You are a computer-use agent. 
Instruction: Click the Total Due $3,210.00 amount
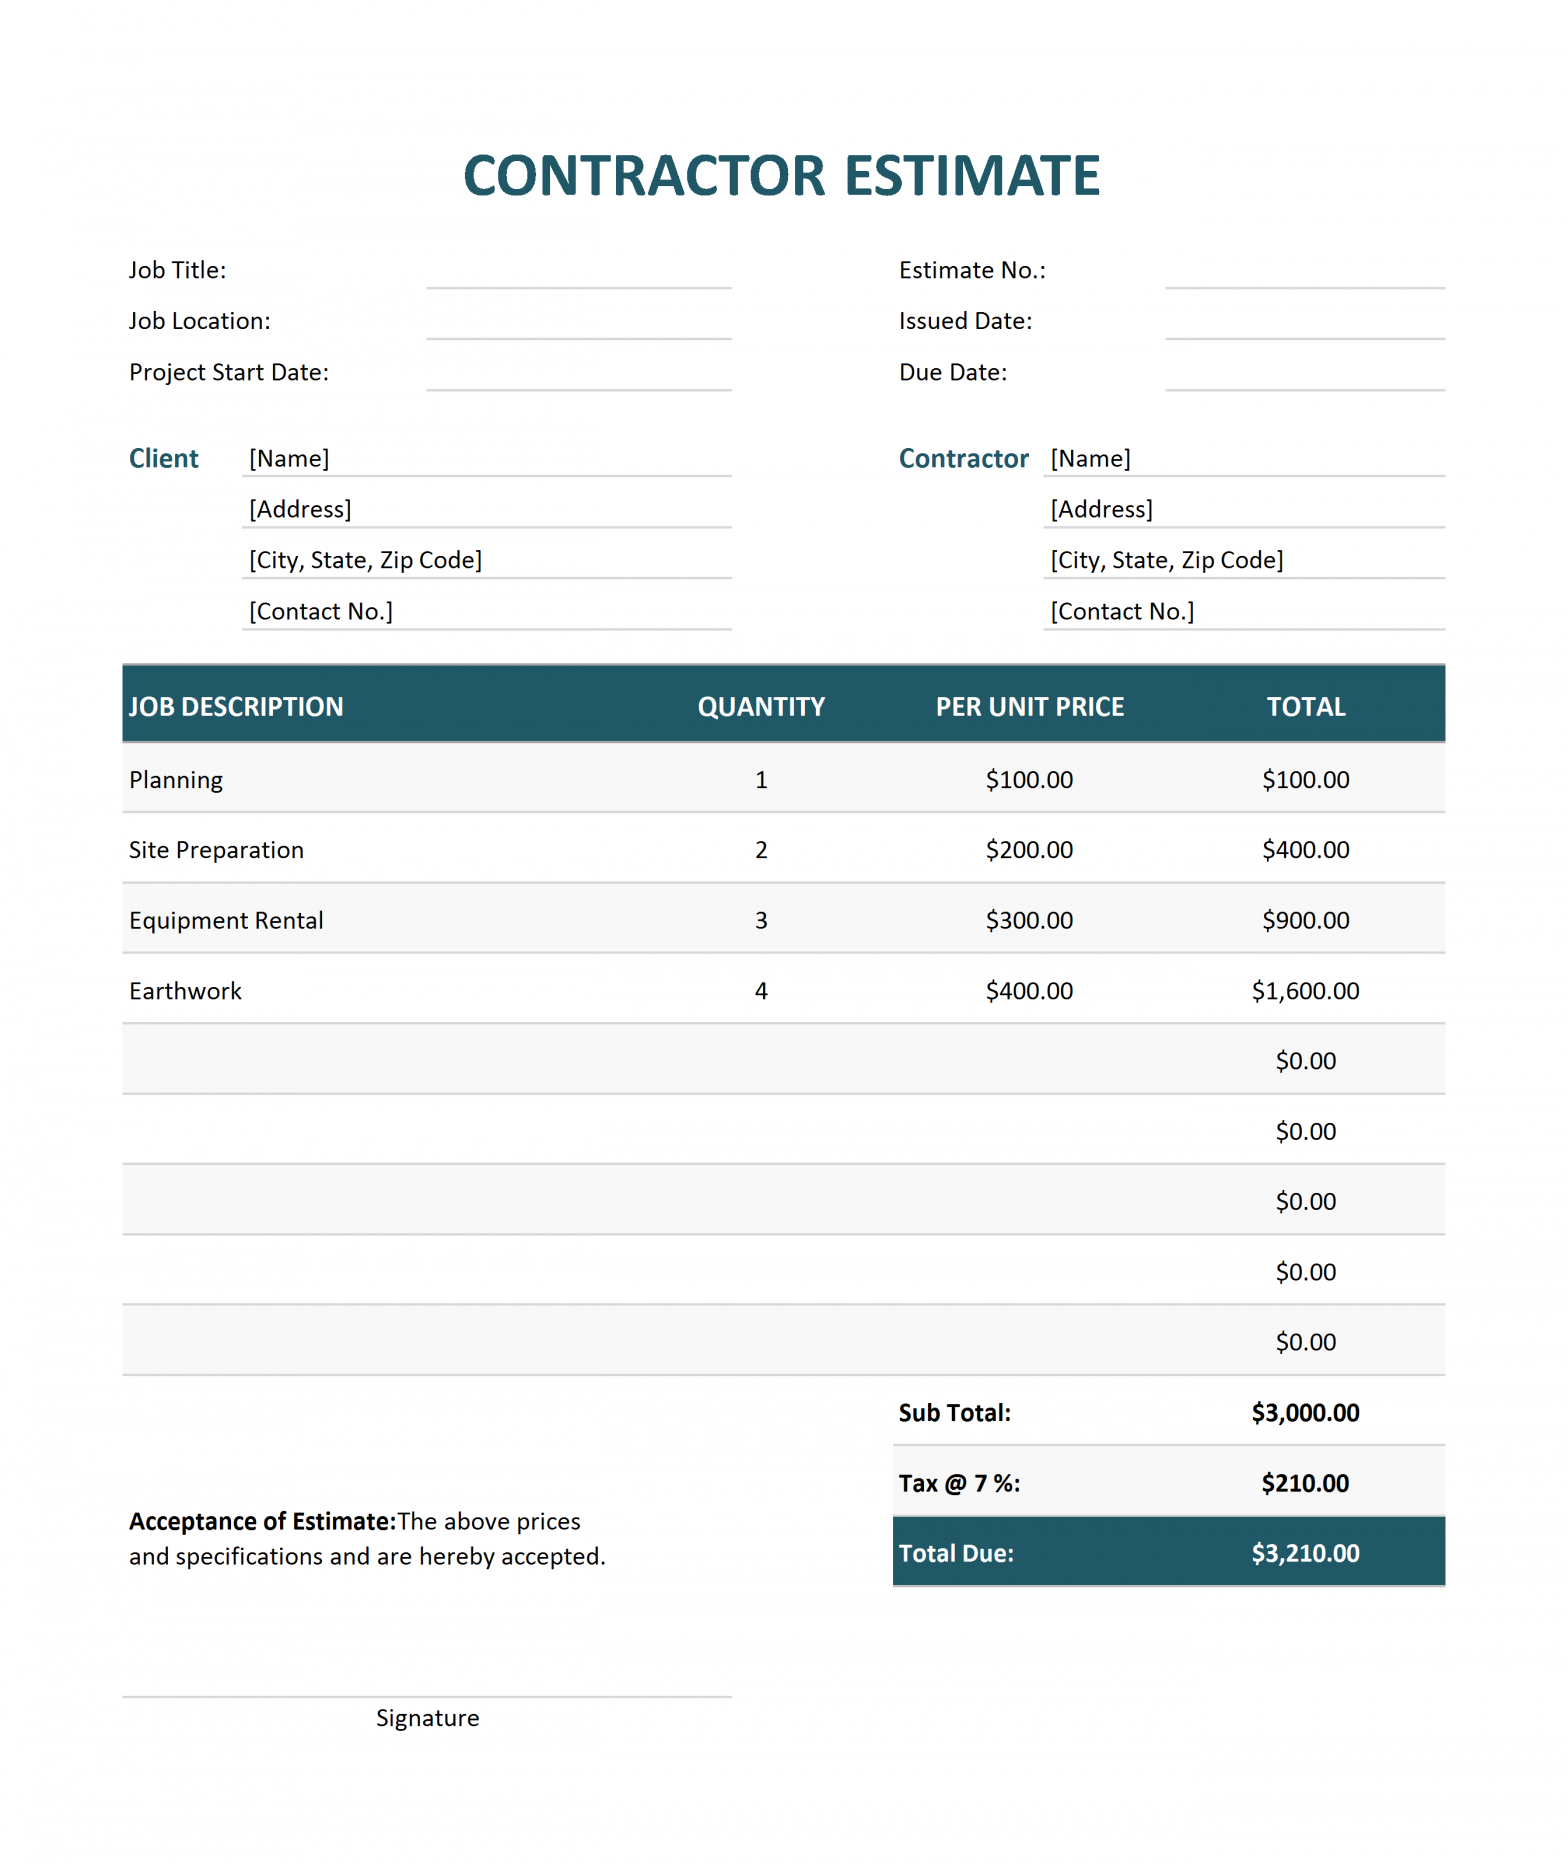1305,1553
